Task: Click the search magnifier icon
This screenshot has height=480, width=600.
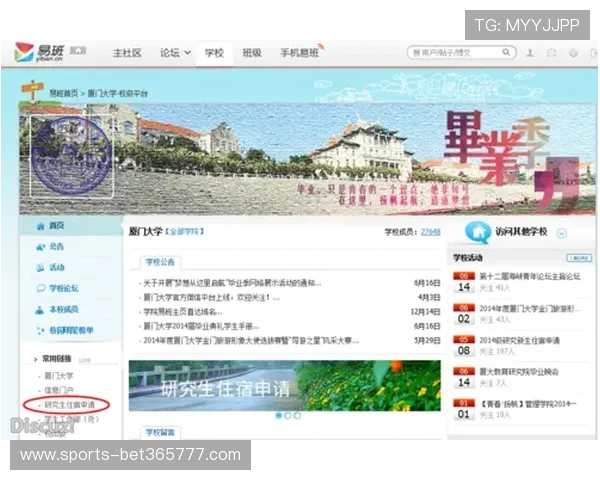Action: click(506, 52)
